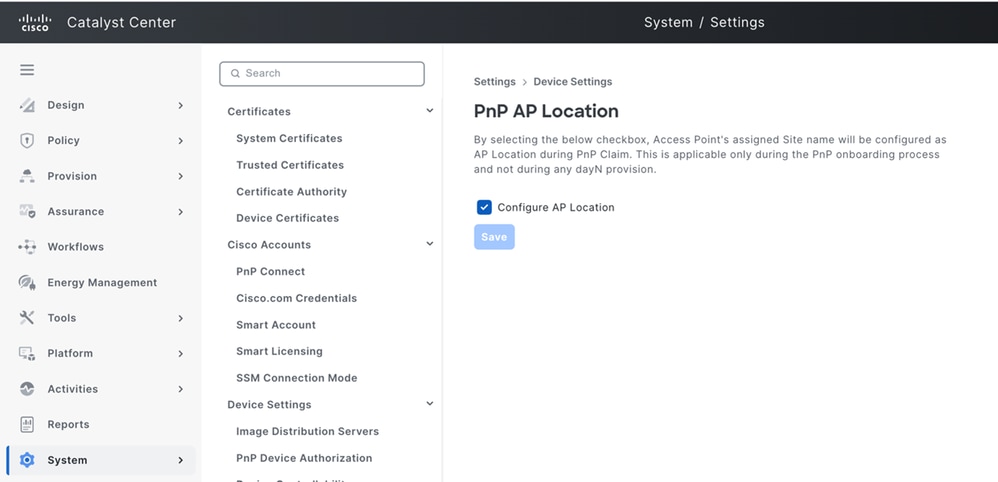998x482 pixels.
Task: Open the Assurance icon
Action: tap(27, 211)
